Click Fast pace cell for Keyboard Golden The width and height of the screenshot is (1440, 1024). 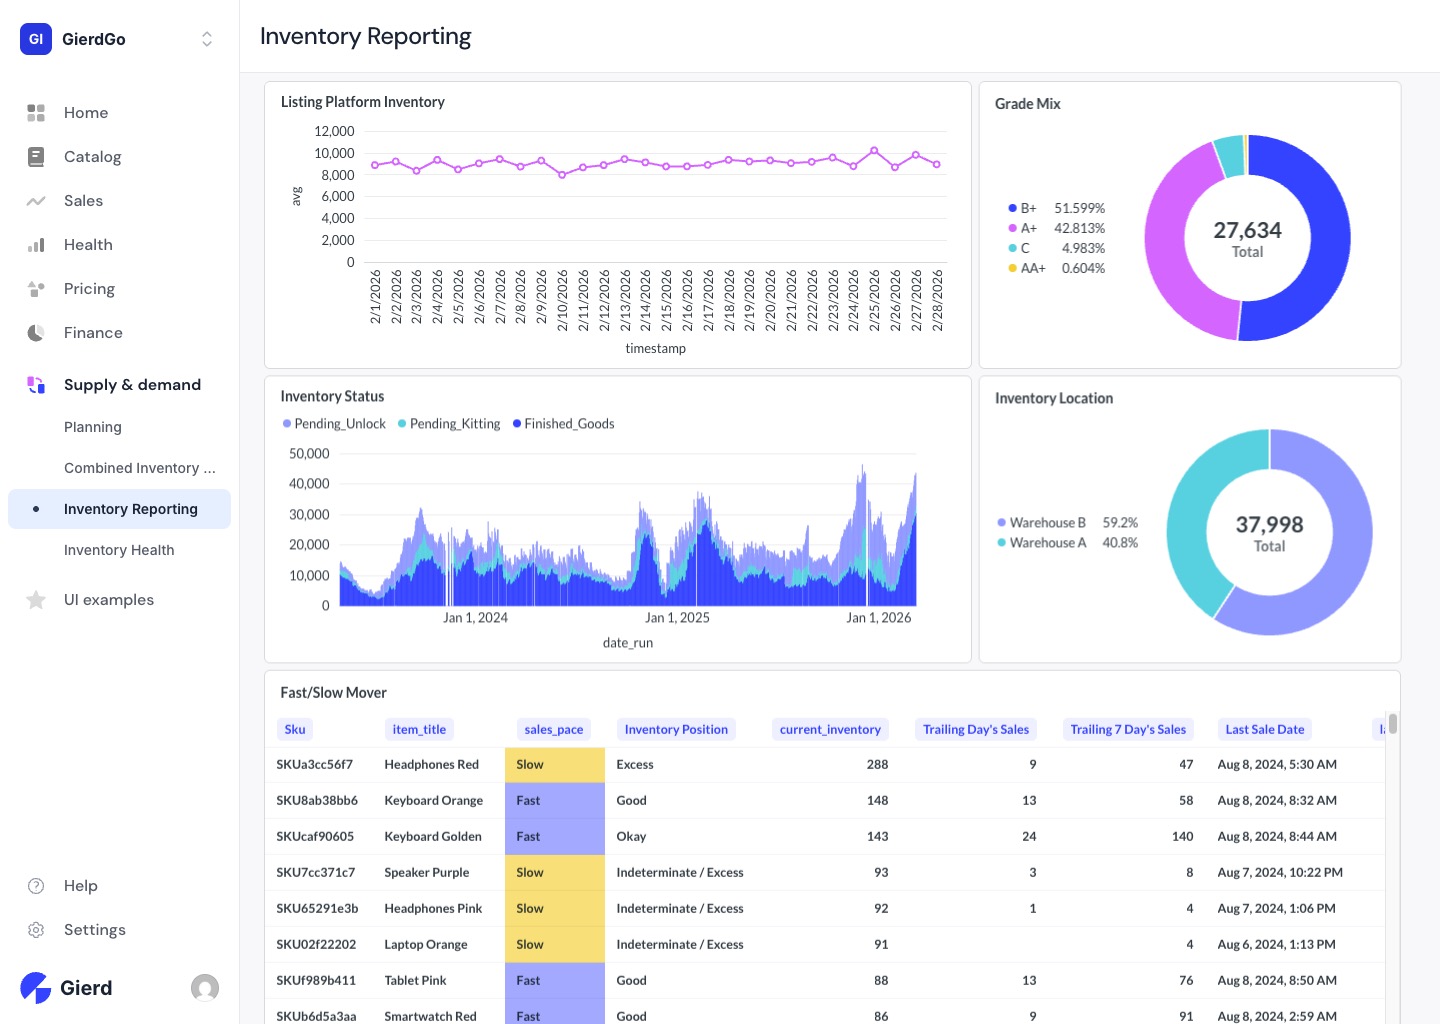pos(555,836)
